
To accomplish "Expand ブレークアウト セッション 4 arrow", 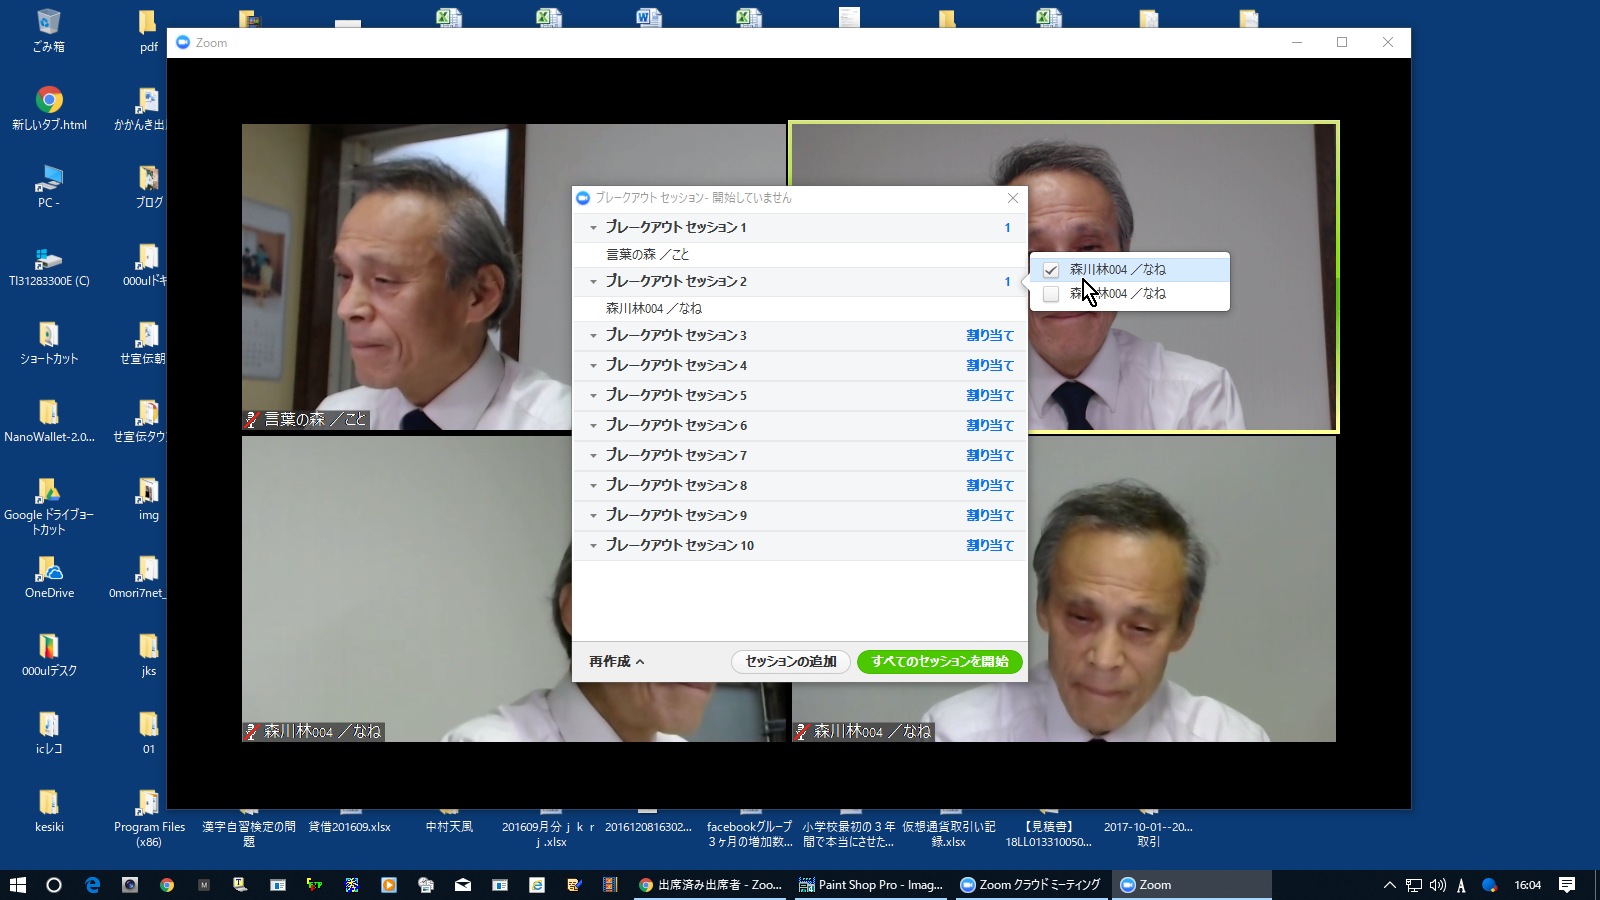I will tap(593, 366).
